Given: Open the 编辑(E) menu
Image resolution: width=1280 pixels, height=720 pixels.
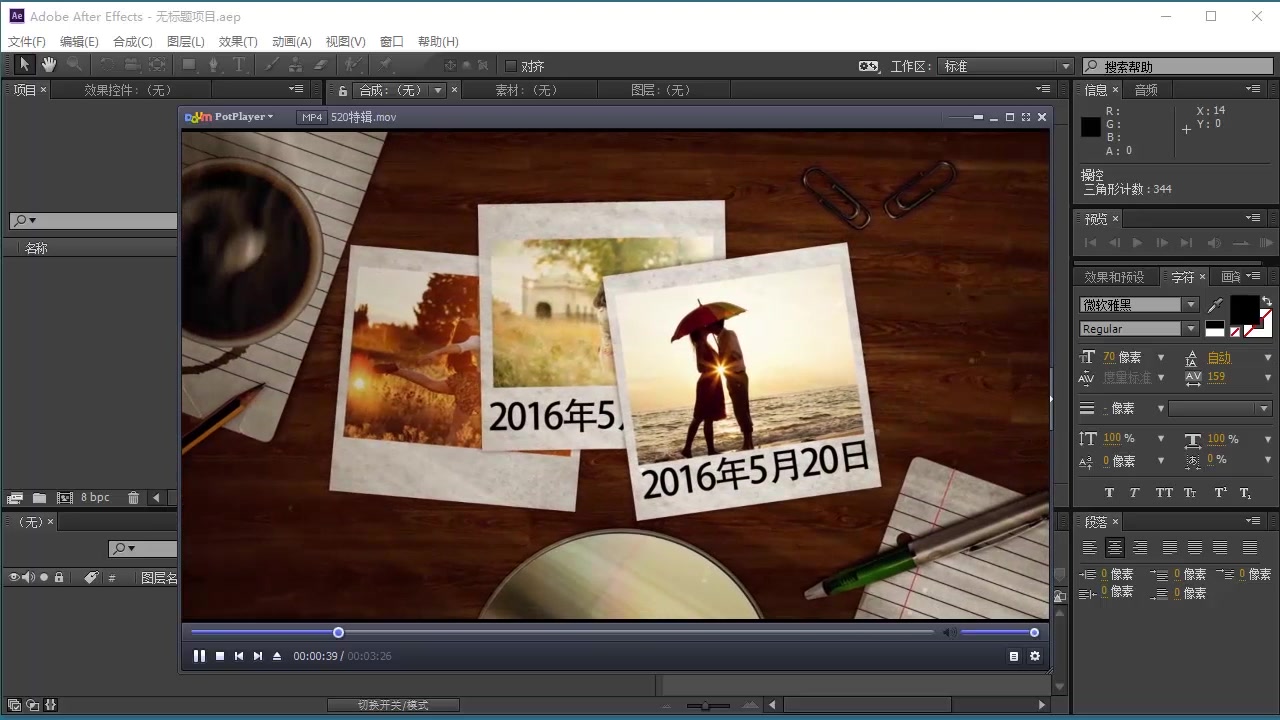Looking at the screenshot, I should coord(79,42).
